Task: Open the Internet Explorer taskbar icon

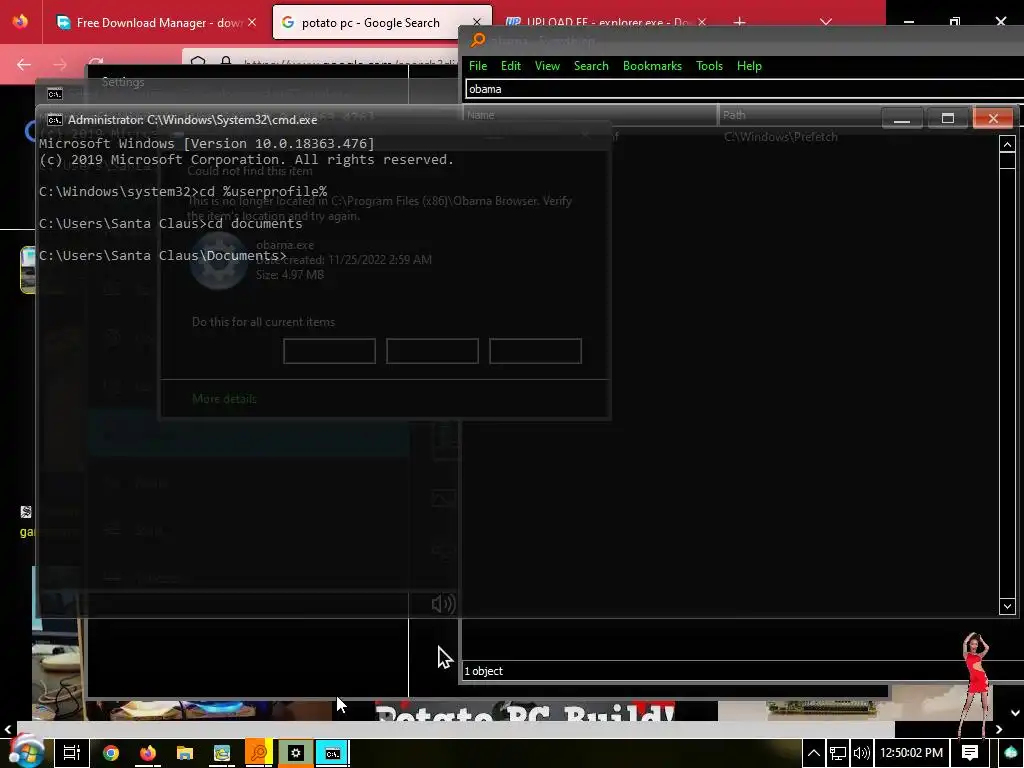Action: [222, 753]
